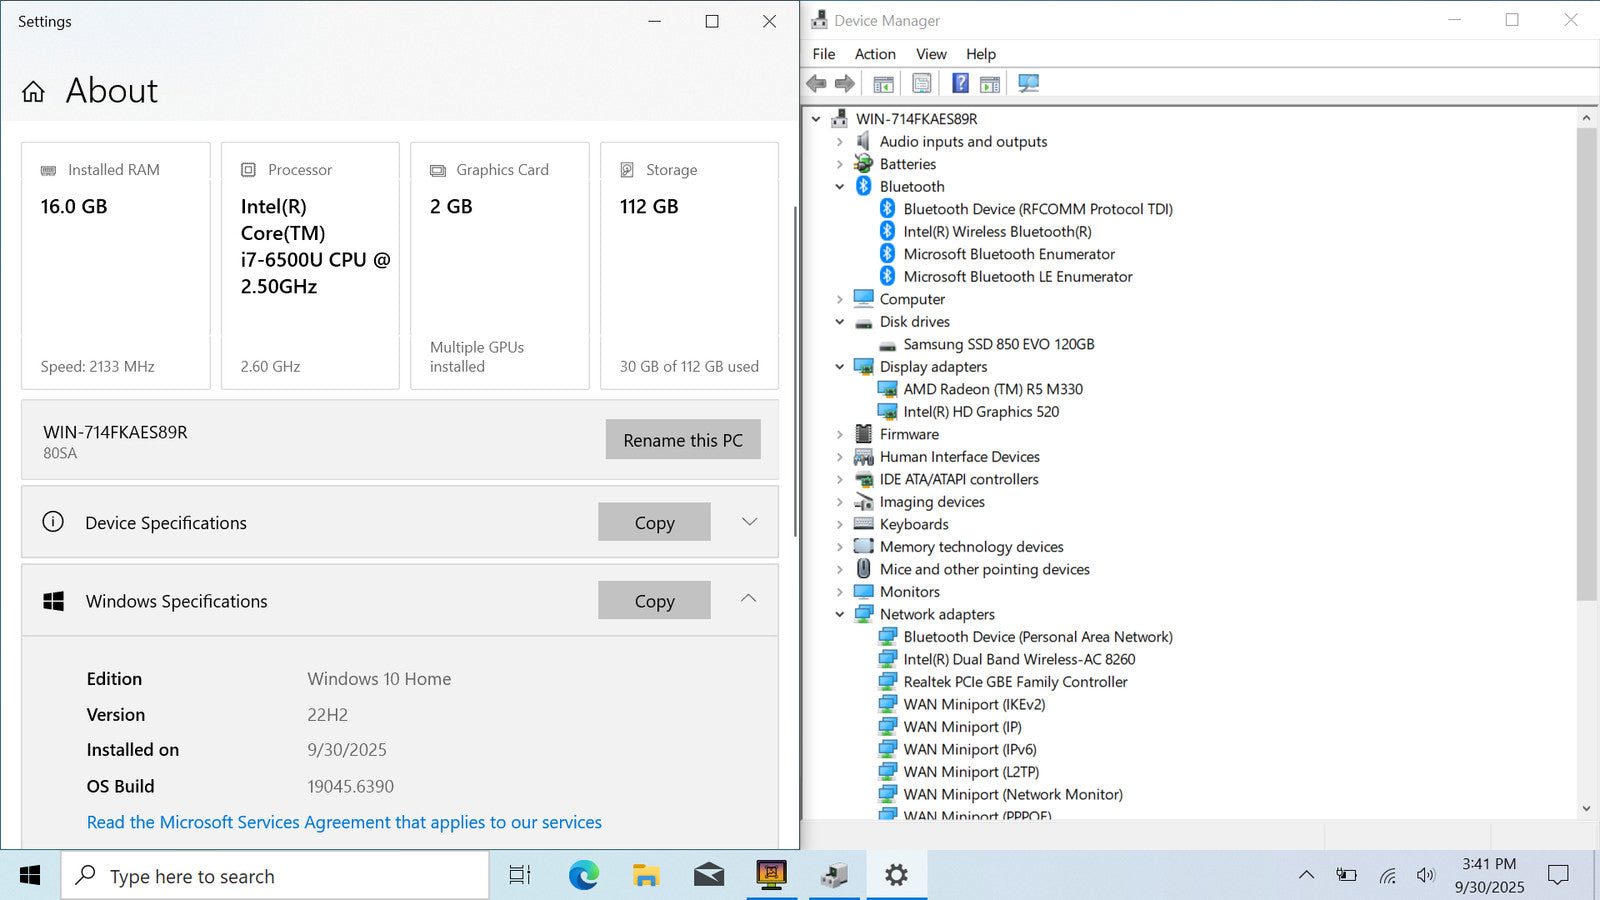Open the Action menu in Device Manager
Screen dimensions: 1600x900
(x=875, y=54)
